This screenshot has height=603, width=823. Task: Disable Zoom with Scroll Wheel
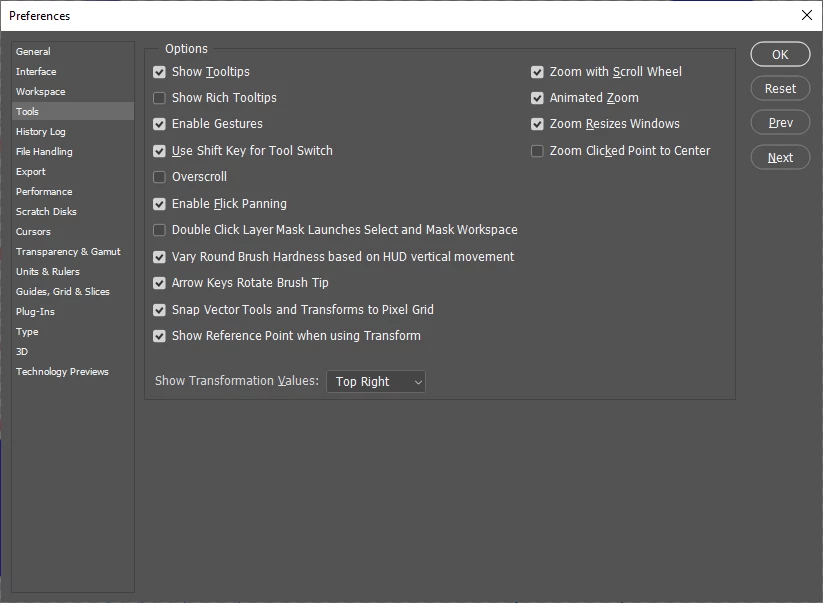pyautogui.click(x=537, y=72)
